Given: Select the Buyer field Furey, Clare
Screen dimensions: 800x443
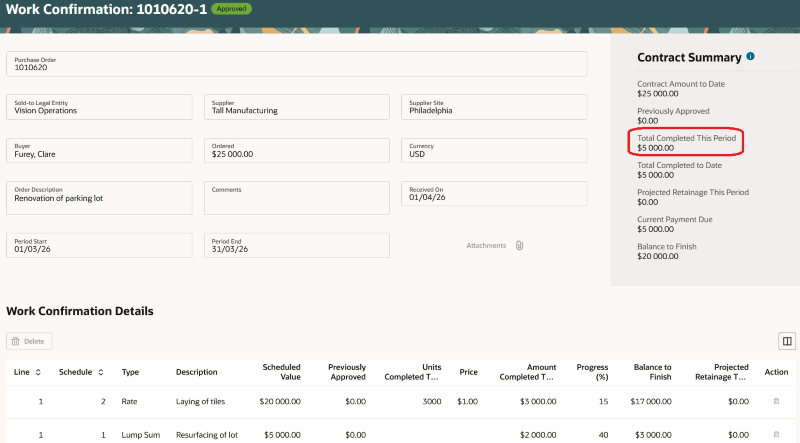Looking at the screenshot, I should point(99,151).
